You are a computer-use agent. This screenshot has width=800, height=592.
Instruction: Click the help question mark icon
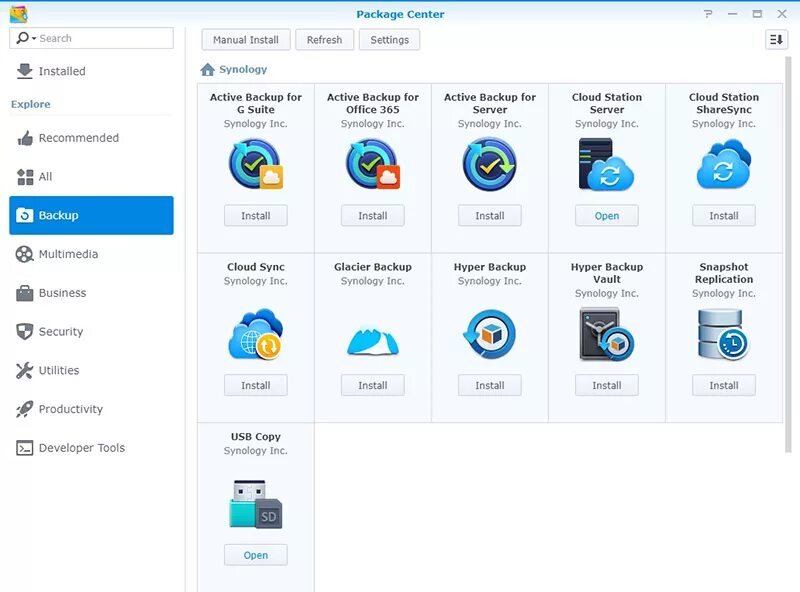(x=708, y=14)
